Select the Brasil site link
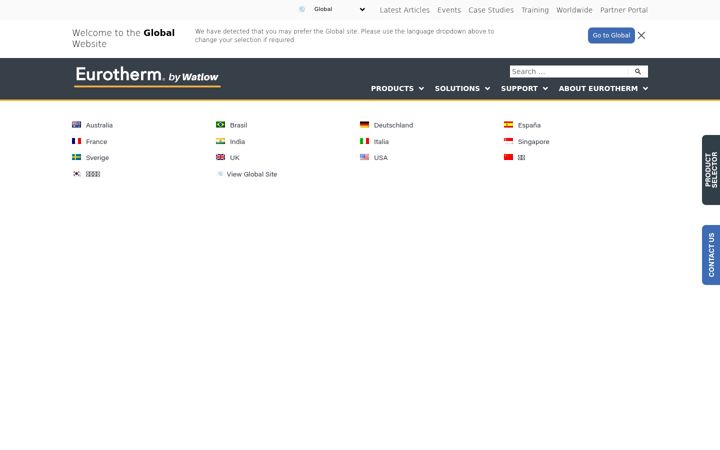 [x=238, y=125]
